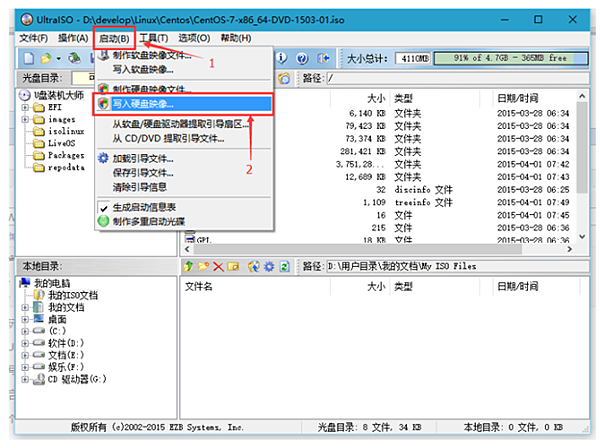Click floppy icon beside 制作软盘映像文件
This screenshot has height=448, width=600.
[103, 55]
